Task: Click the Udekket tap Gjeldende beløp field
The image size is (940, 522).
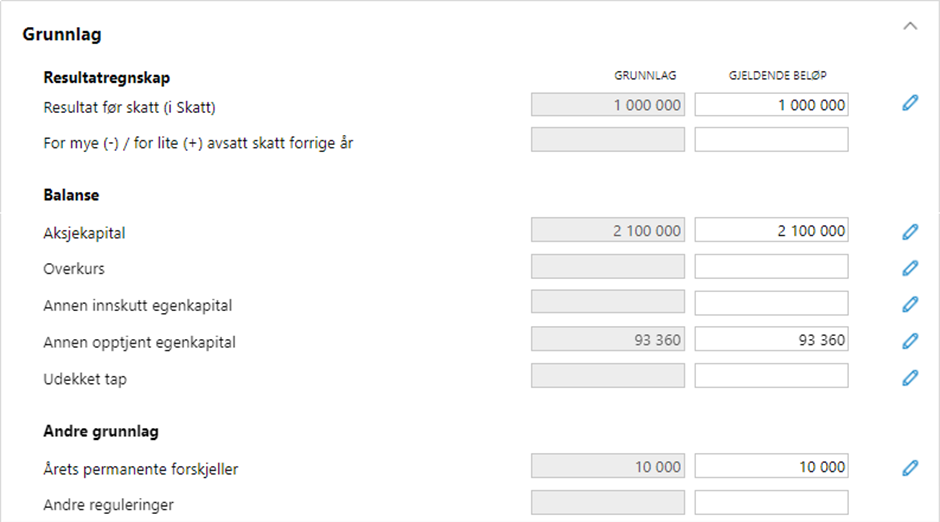Action: click(x=772, y=376)
